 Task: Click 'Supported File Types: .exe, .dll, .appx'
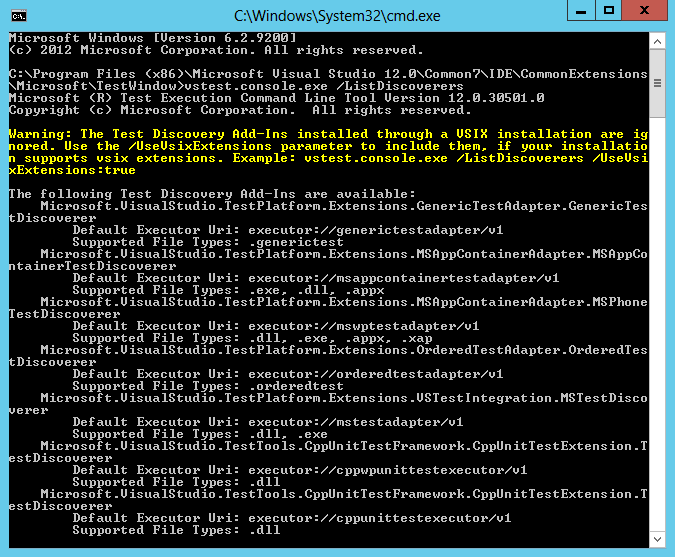(228, 290)
